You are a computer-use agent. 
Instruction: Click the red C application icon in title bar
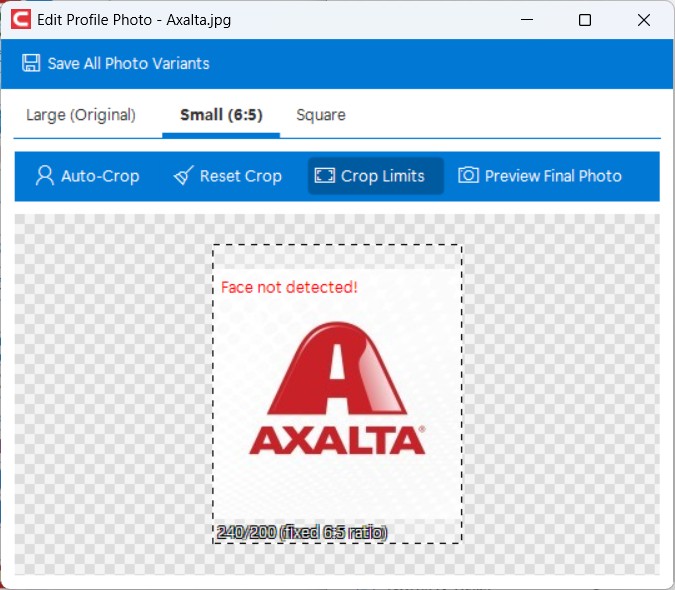click(x=21, y=20)
